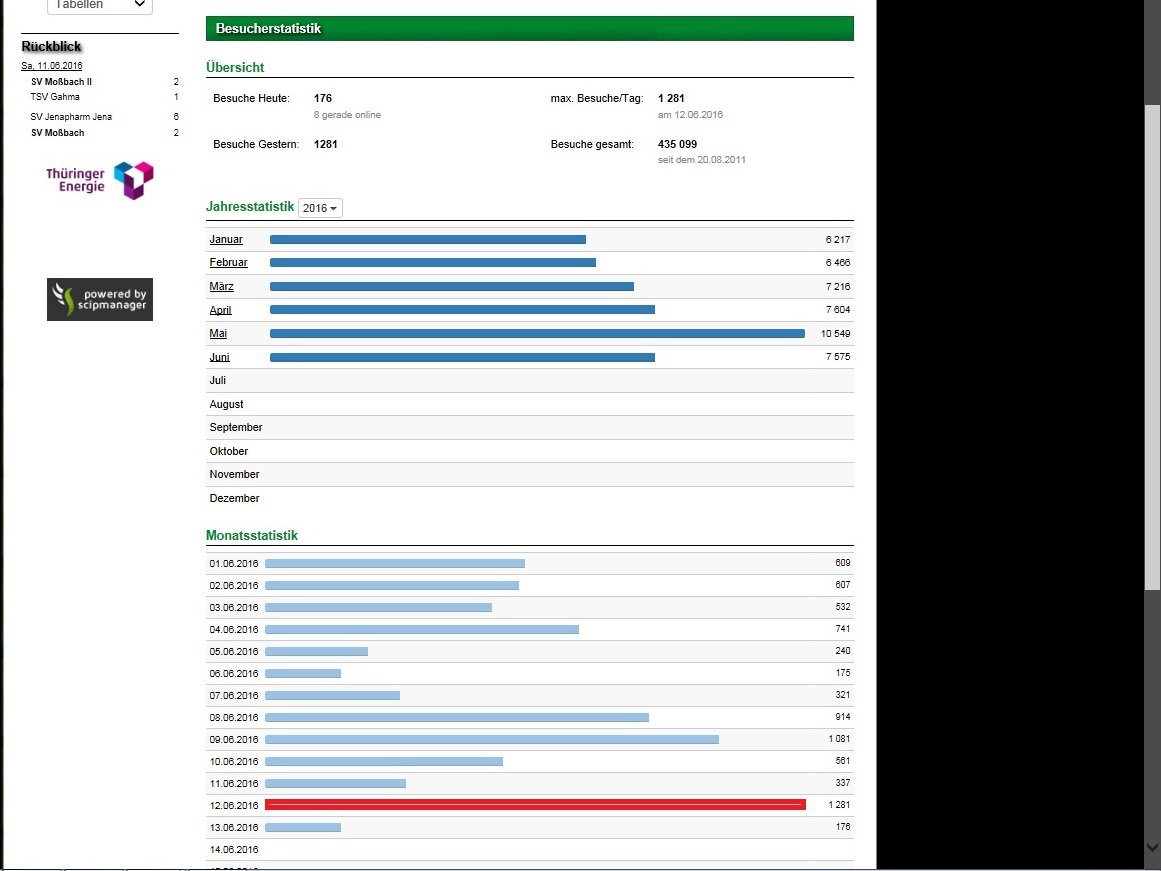
Task: Click the 10.06.2016 date label
Action: (x=234, y=762)
